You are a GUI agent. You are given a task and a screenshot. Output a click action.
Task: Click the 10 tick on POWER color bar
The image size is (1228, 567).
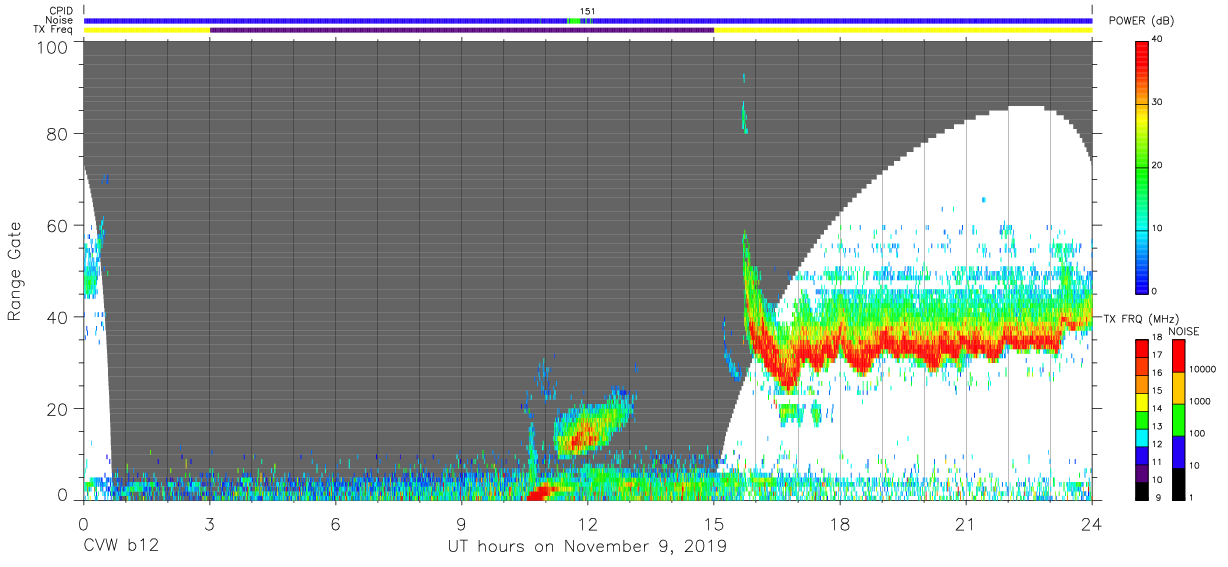click(x=1159, y=229)
